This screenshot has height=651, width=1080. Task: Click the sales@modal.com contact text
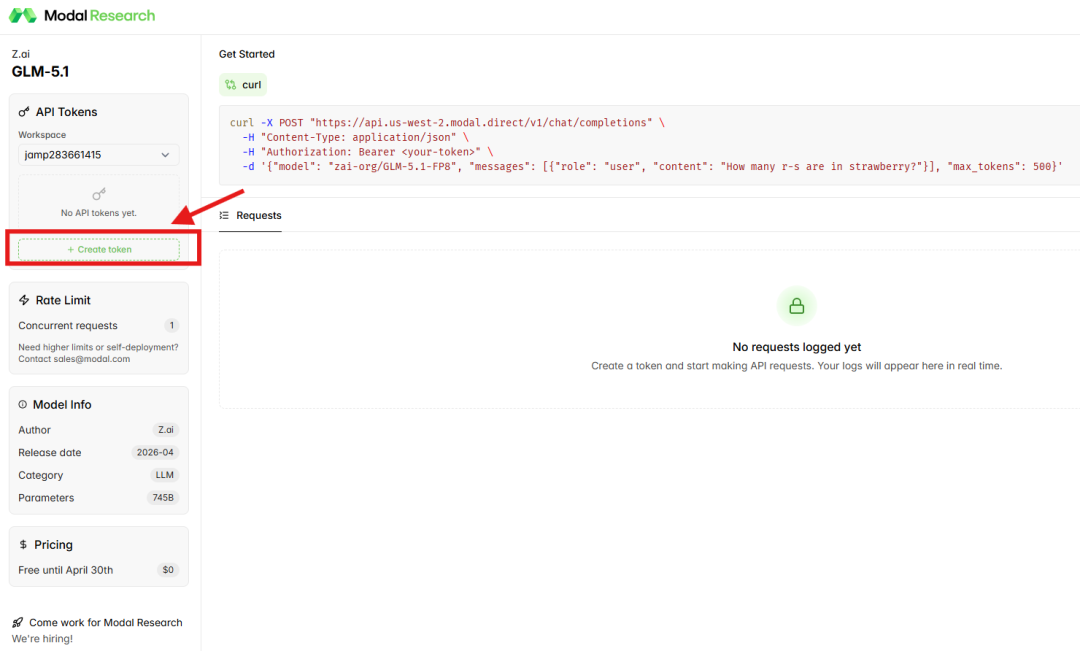click(x=92, y=359)
